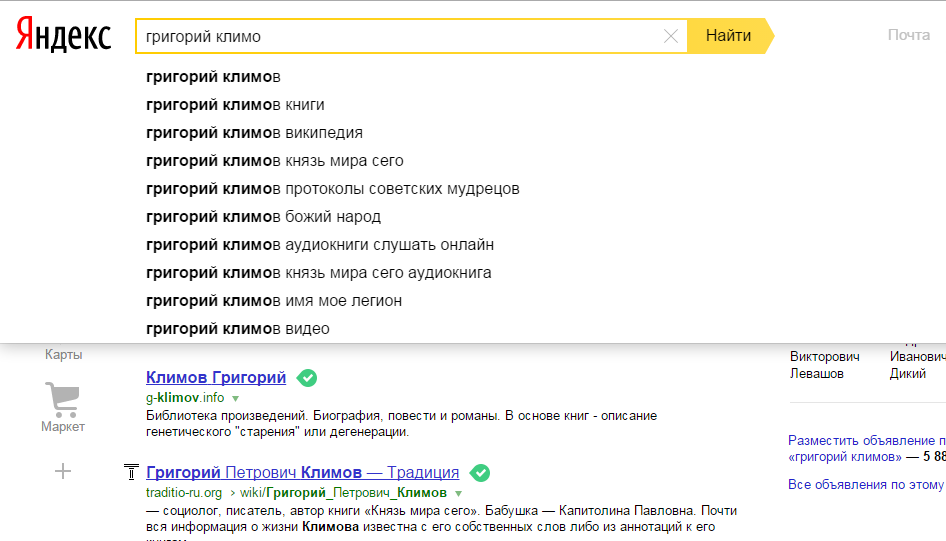The height and width of the screenshot is (541, 946).
Task: Choose suggestion 'григорий климов божий народ'
Action: [x=264, y=217]
